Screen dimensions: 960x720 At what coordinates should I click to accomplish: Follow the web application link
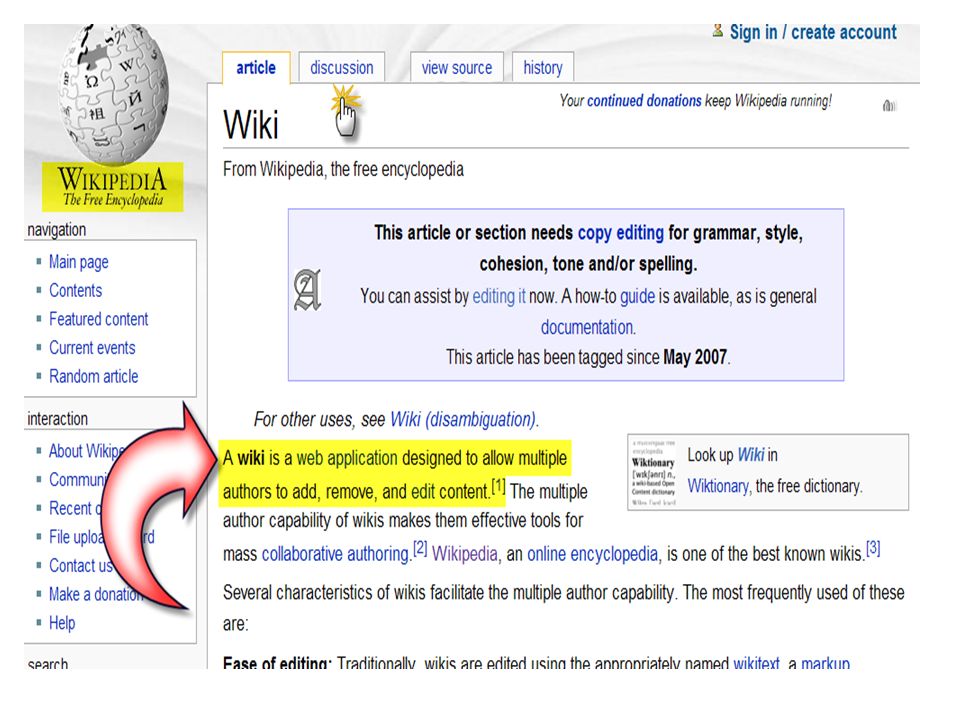pyautogui.click(x=347, y=458)
